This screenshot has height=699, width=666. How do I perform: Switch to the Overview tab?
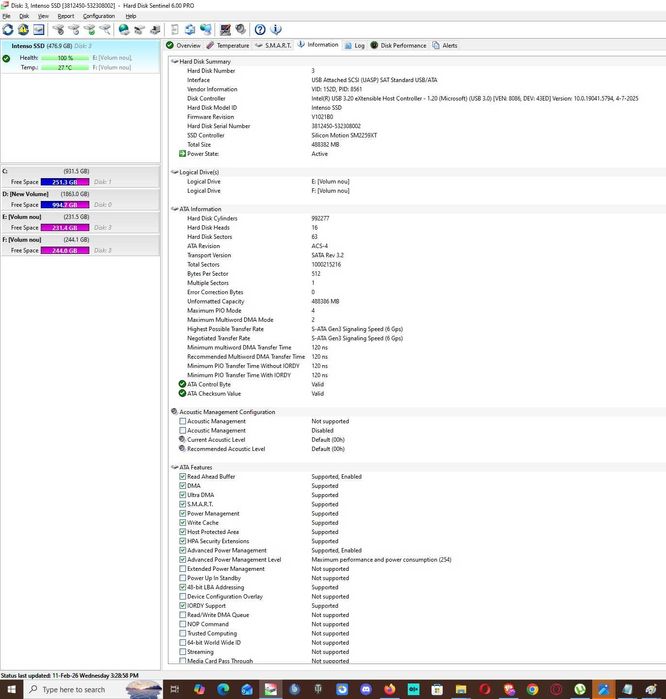[183, 45]
